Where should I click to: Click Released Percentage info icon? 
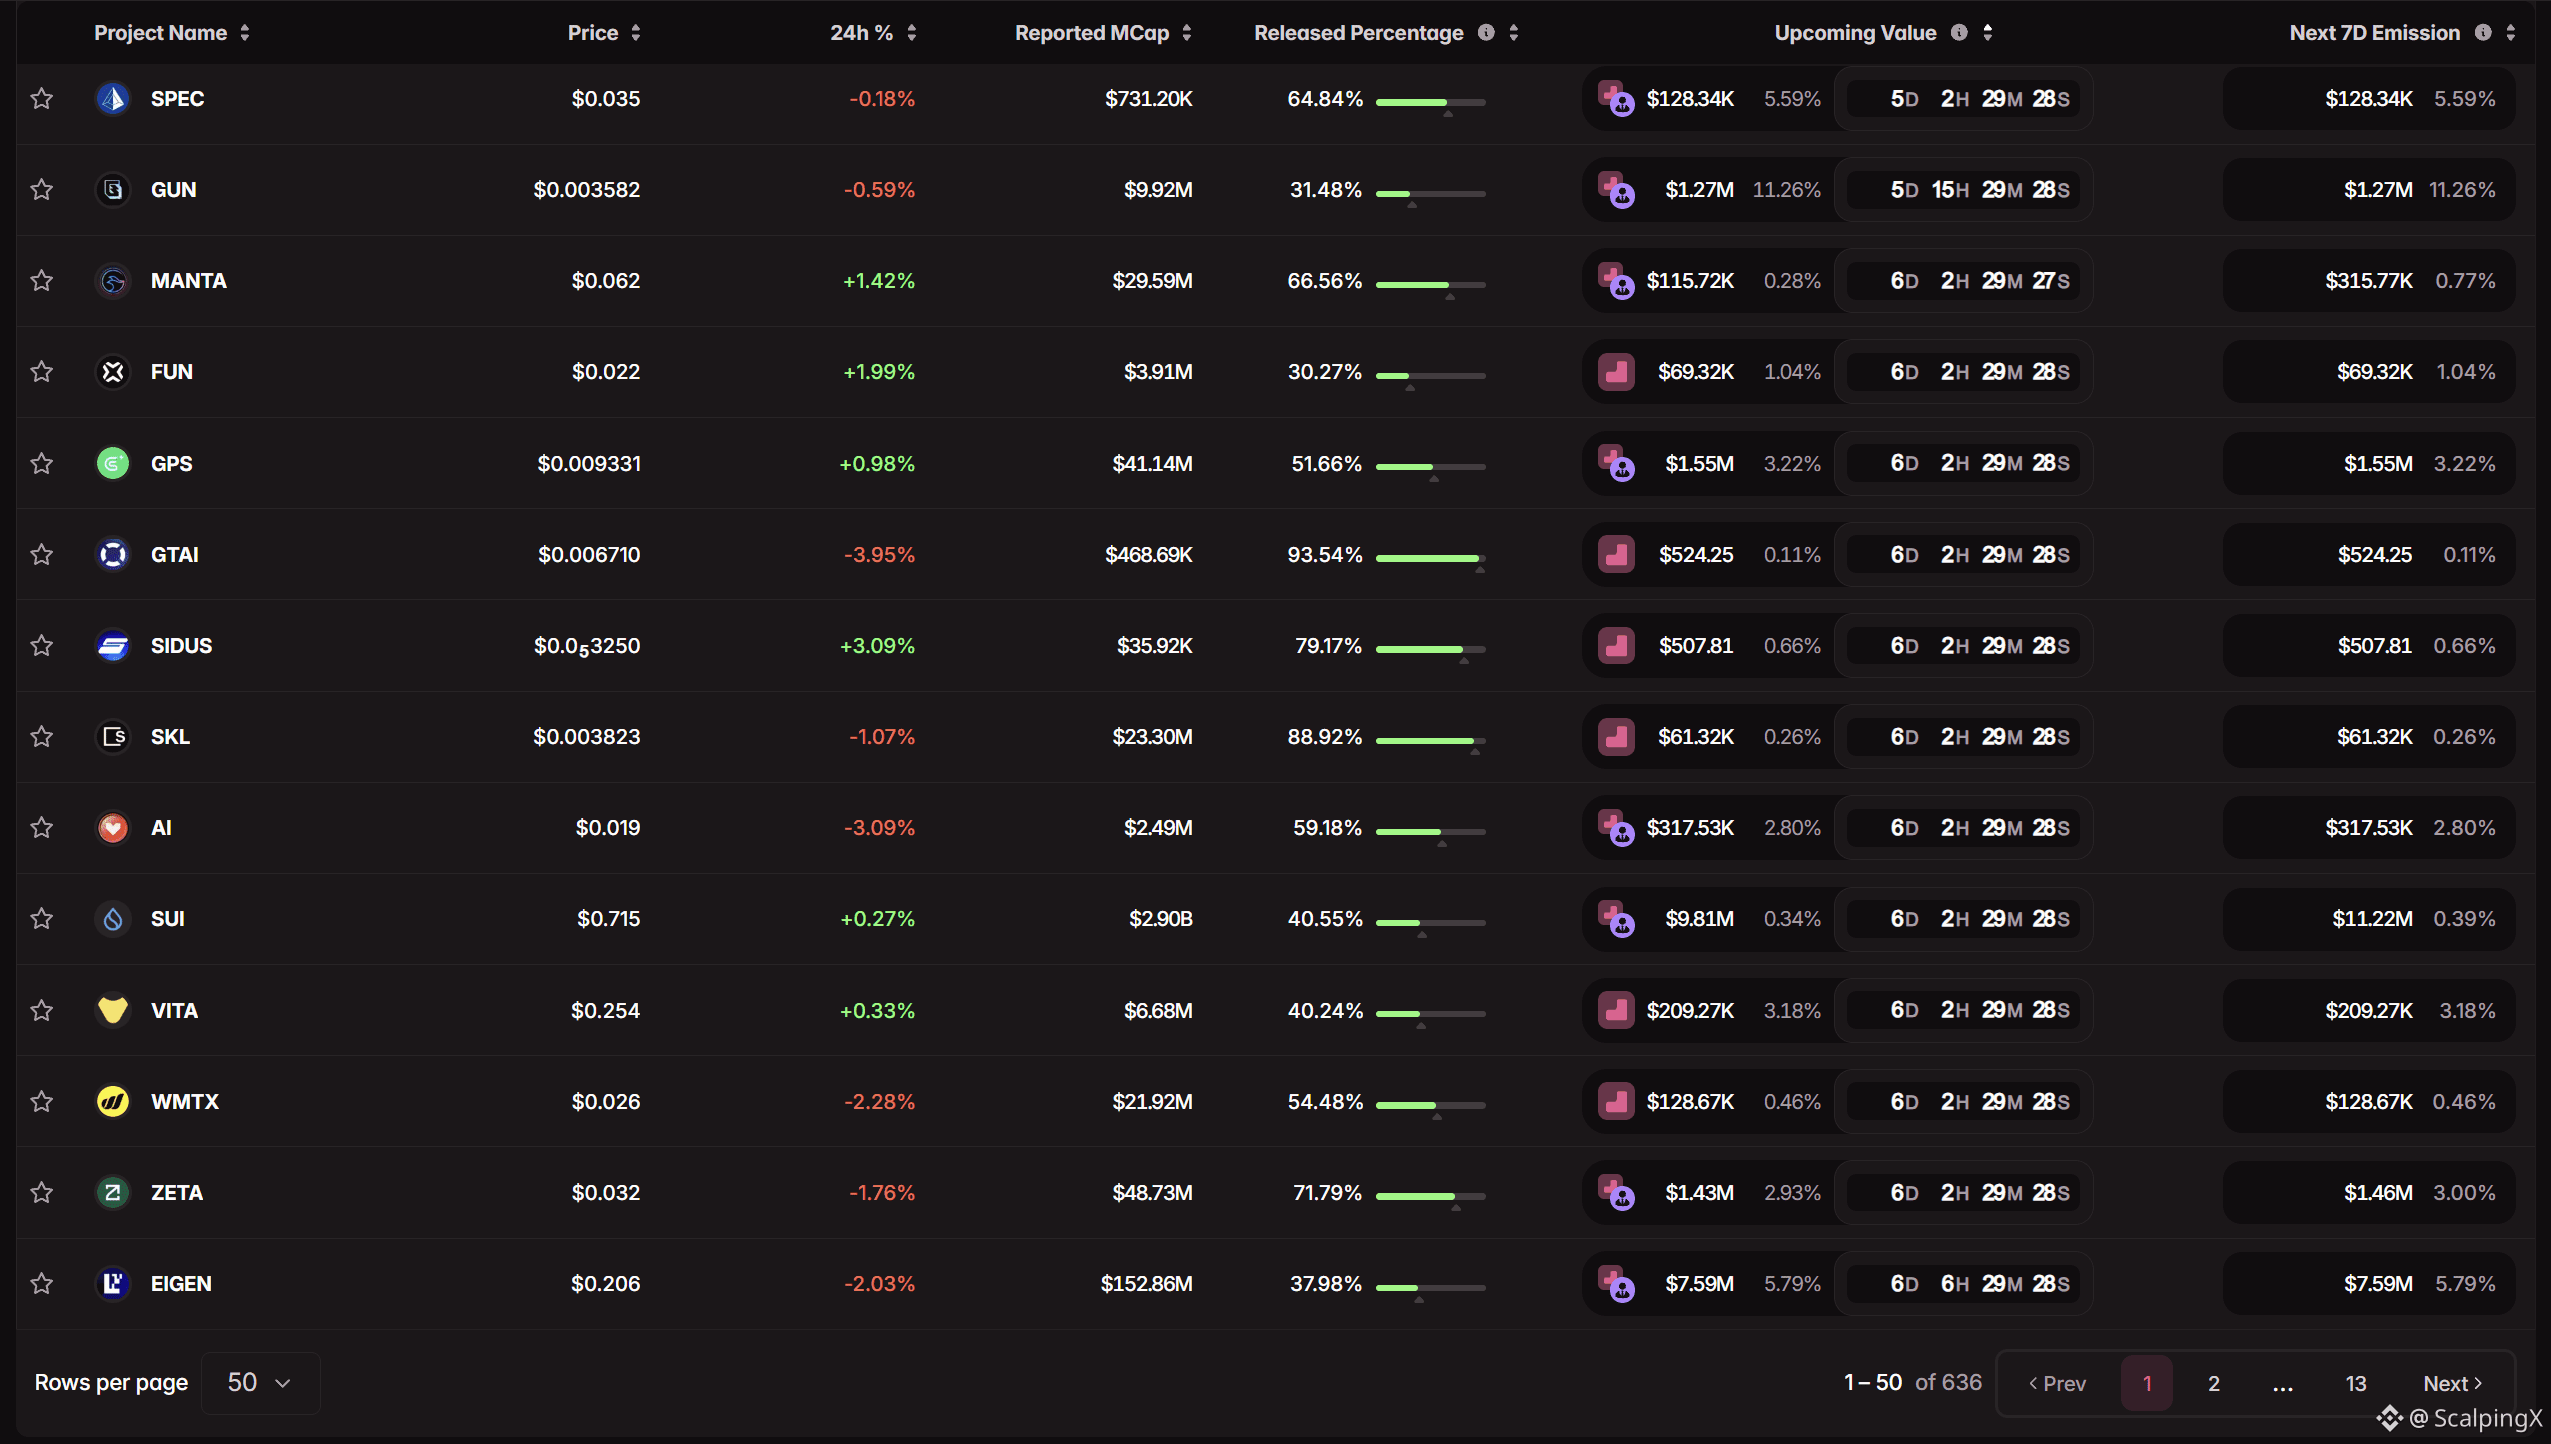point(1486,32)
